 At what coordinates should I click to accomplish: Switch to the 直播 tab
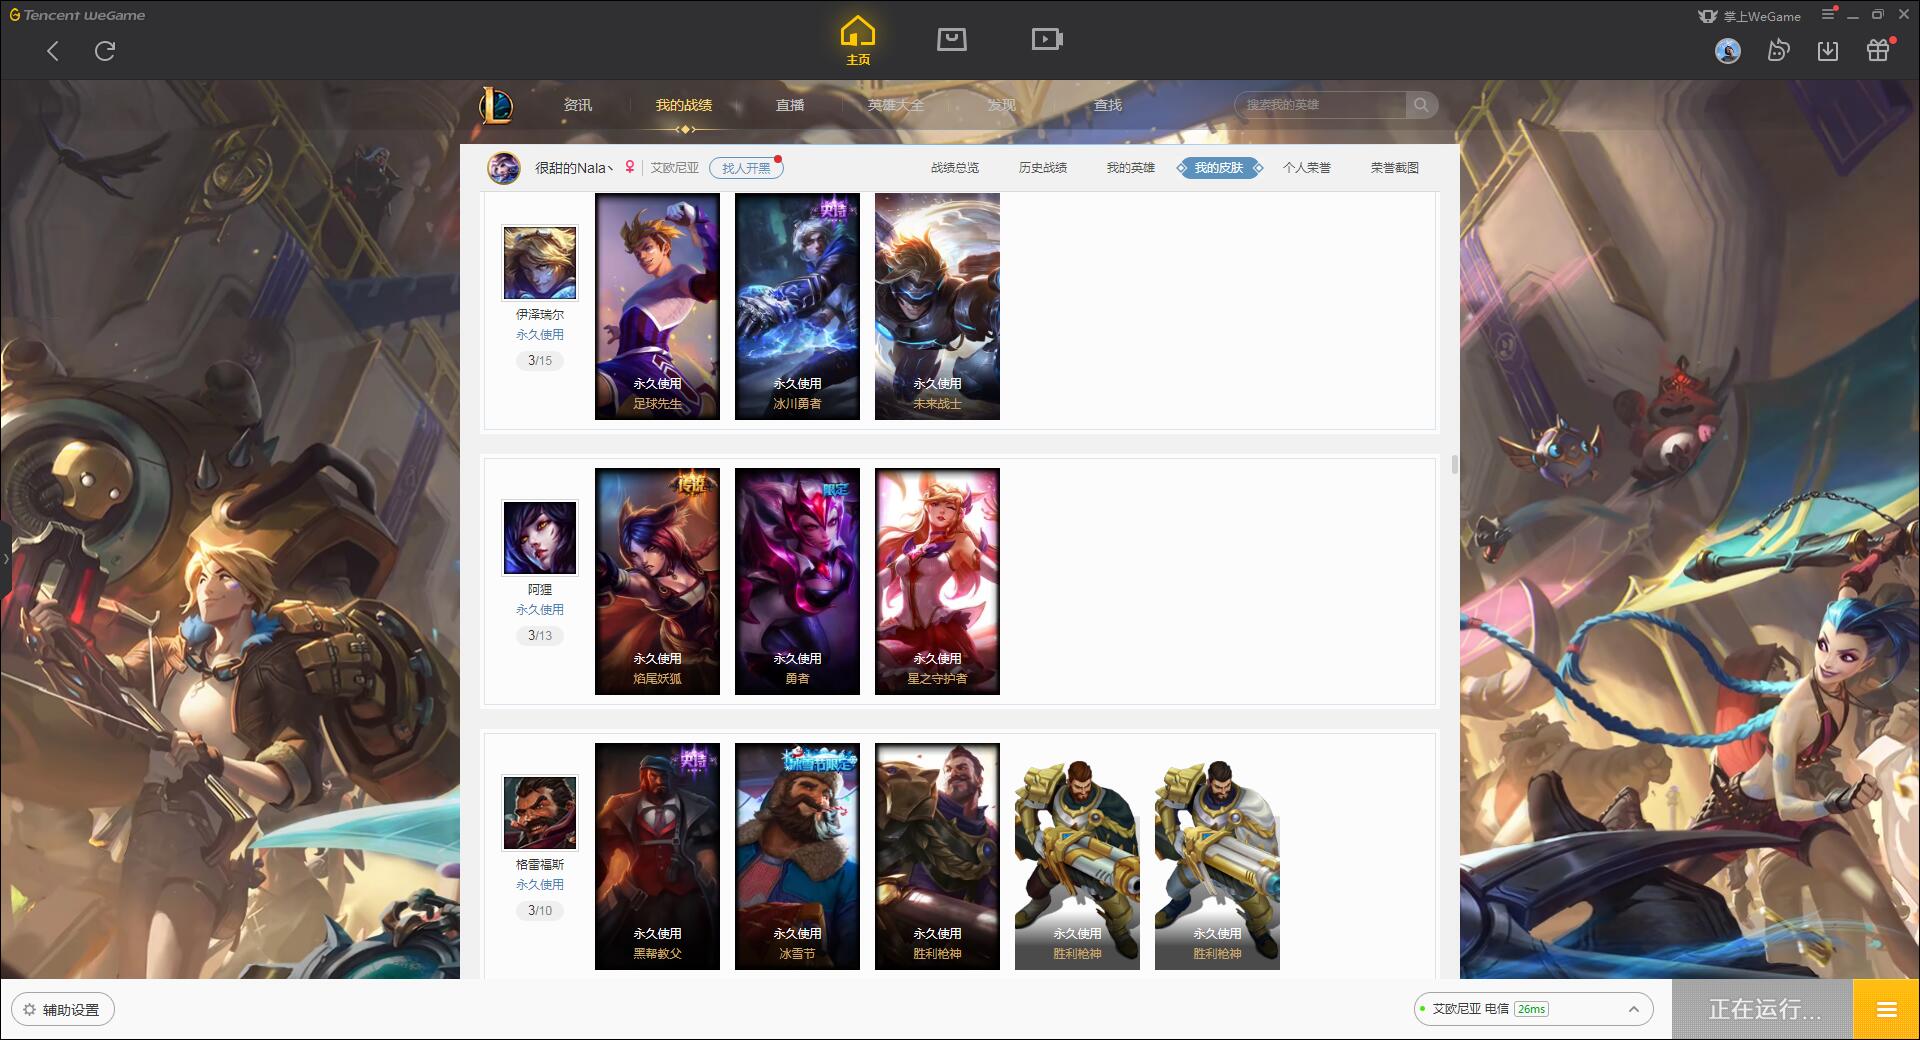coord(790,105)
